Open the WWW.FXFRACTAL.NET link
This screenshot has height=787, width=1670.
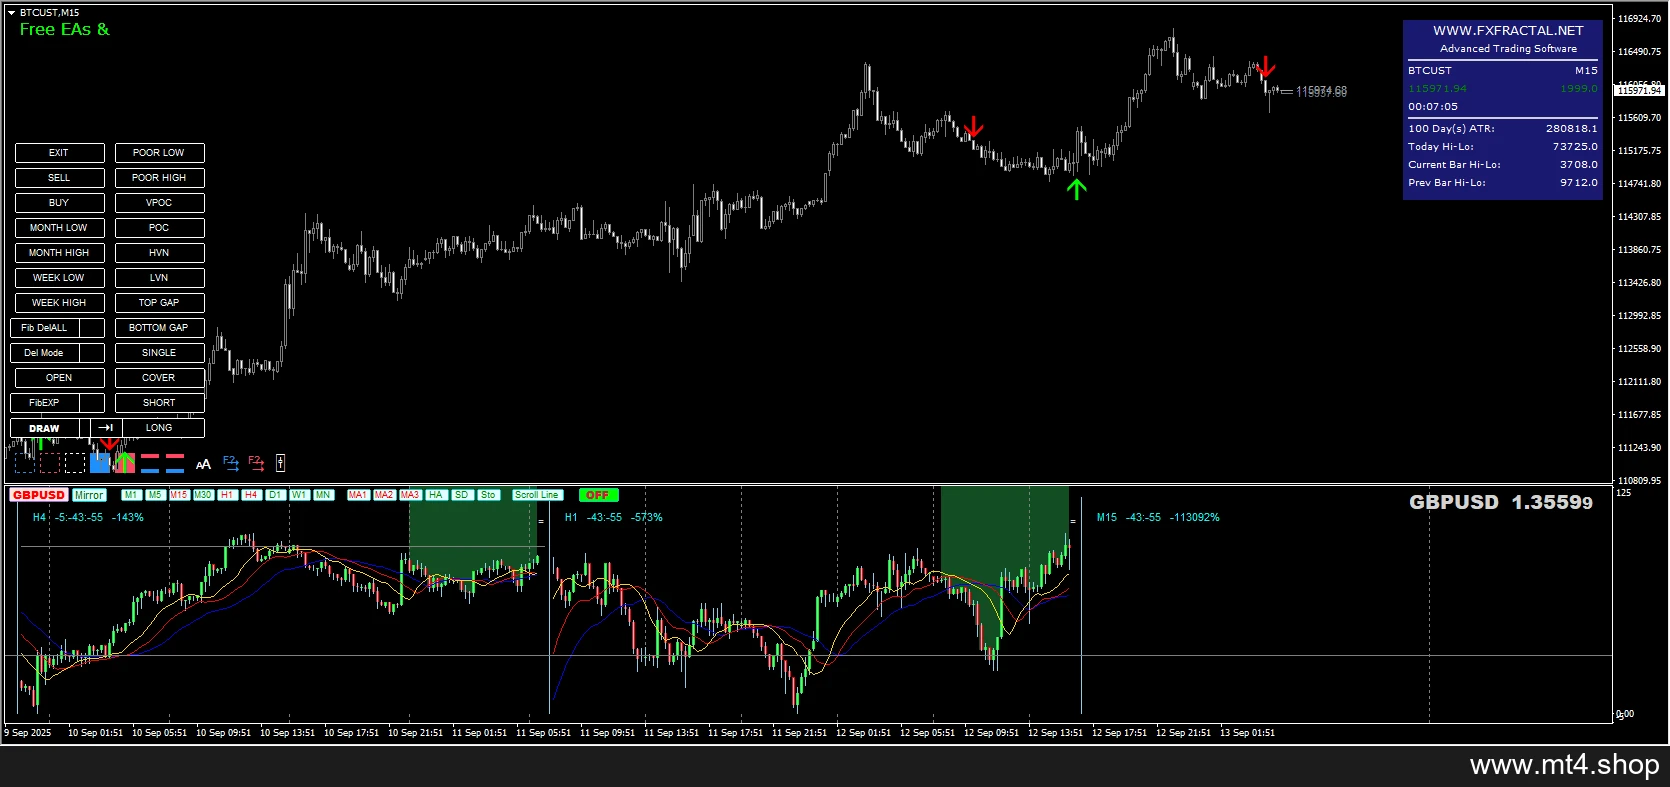(1508, 31)
